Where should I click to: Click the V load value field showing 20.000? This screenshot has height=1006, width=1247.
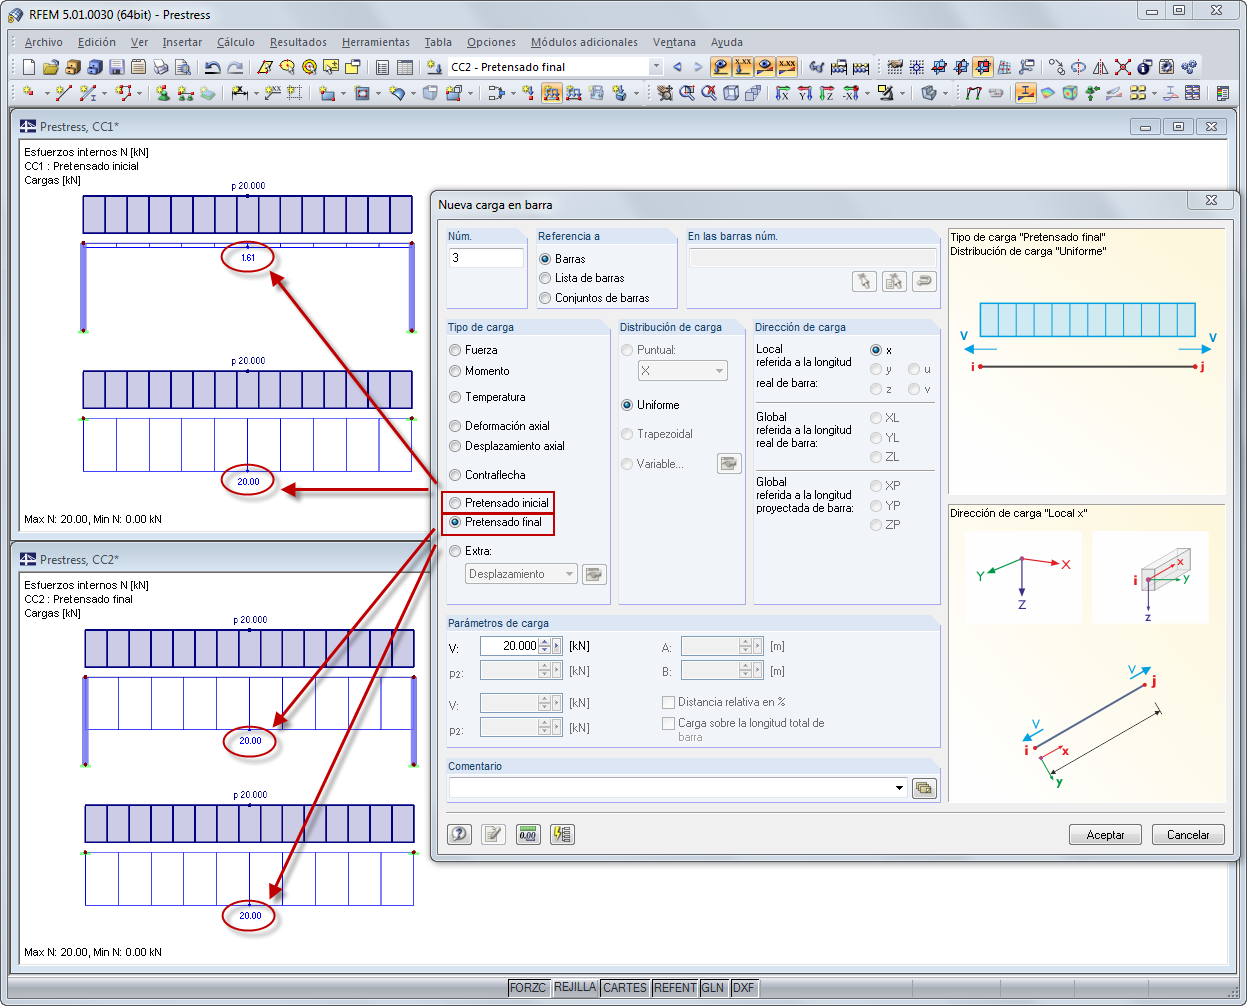pos(509,646)
